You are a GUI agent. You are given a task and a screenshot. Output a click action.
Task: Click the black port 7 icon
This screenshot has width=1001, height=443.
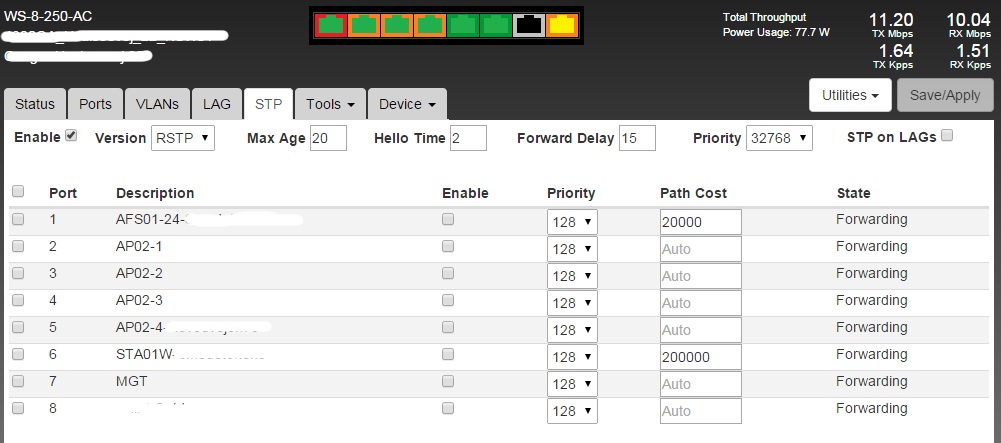point(529,25)
